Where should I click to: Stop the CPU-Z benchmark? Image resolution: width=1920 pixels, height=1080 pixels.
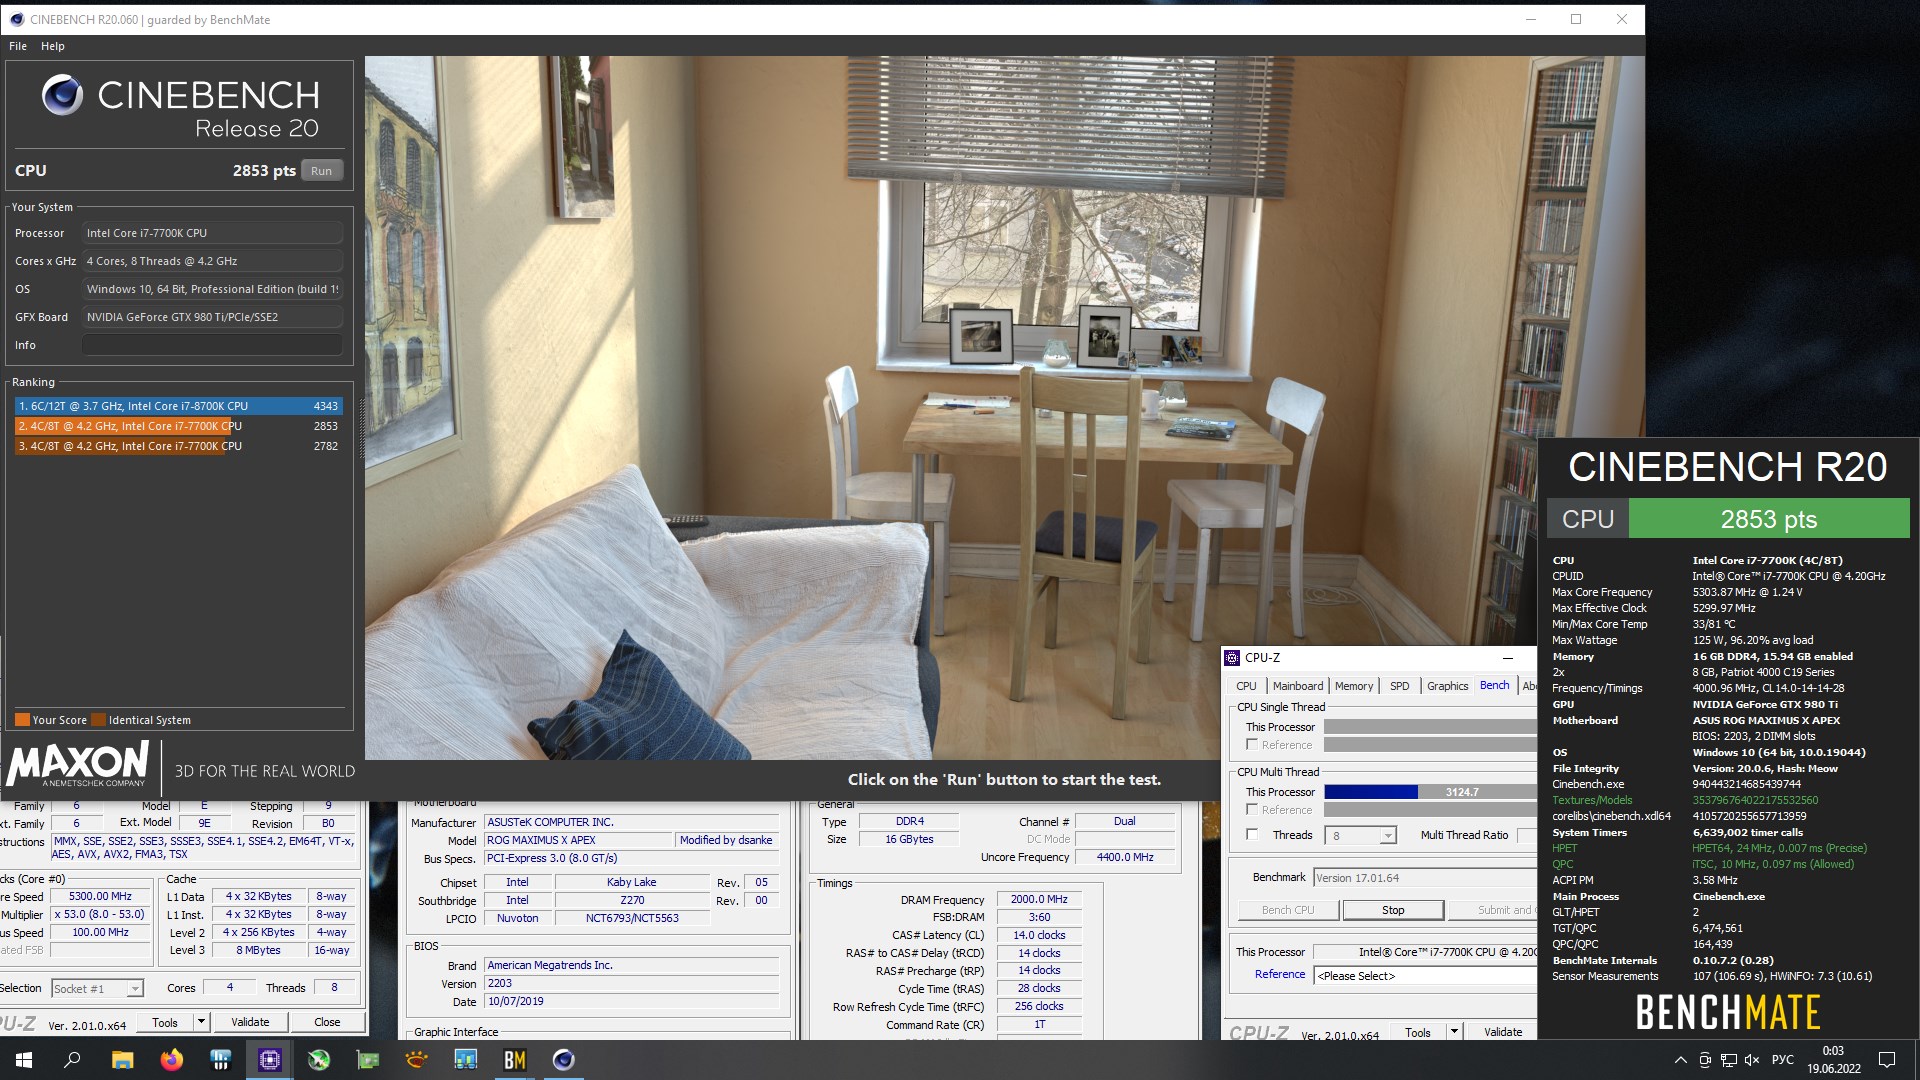(x=1393, y=910)
